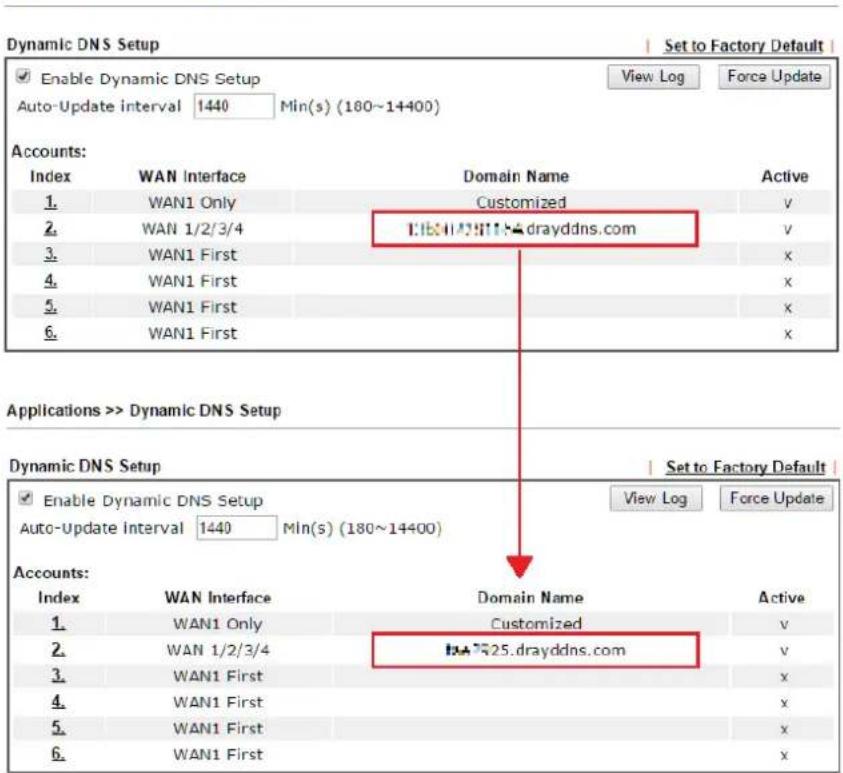843x773 pixels.
Task: Click 'Customized' domain name in lower table
Action: [536, 624]
